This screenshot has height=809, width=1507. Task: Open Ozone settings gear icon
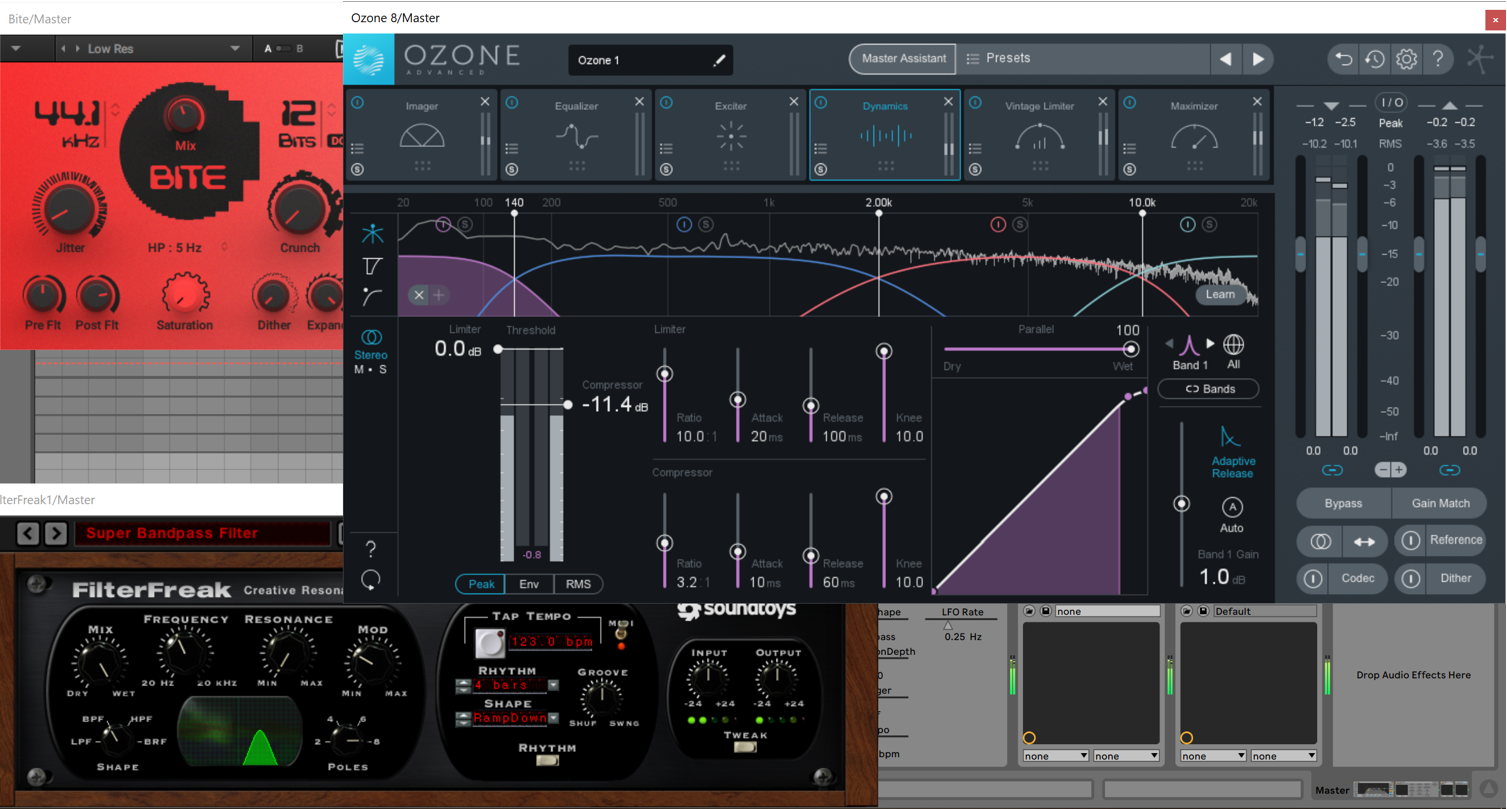point(1406,59)
